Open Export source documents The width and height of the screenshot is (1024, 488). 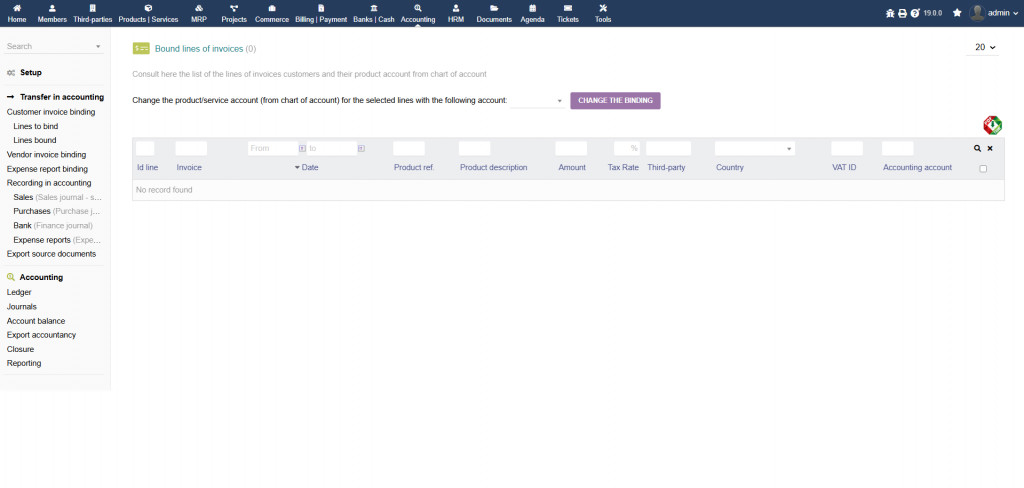52,253
